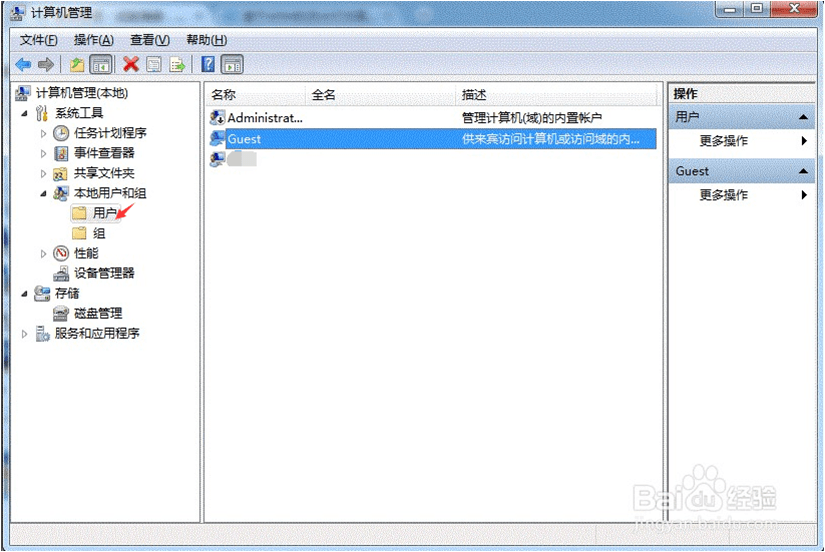Select 磁盘管理 in the tree
Image resolution: width=825 pixels, height=552 pixels.
[97, 313]
